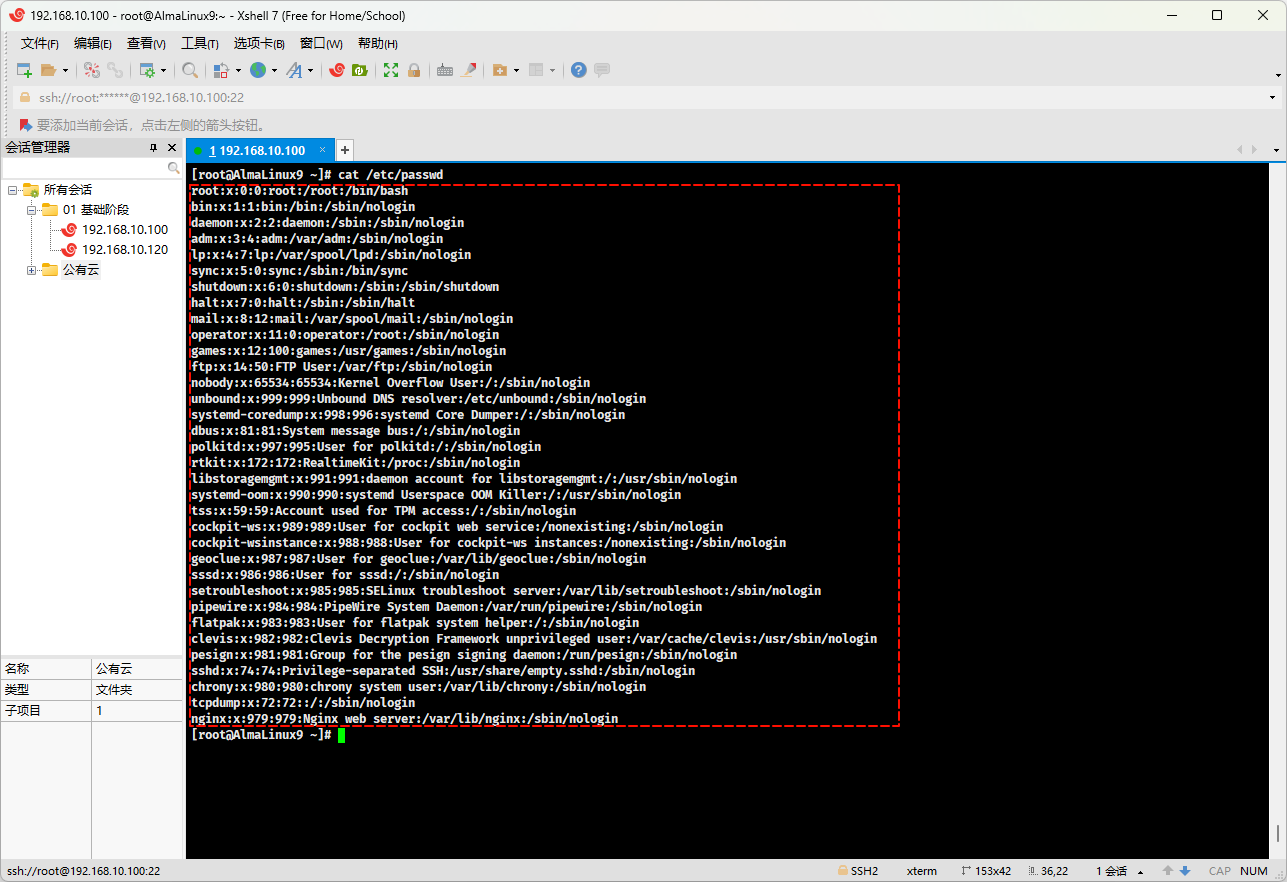The width and height of the screenshot is (1287, 882).
Task: Click the lock screen padlock icon
Action: click(x=413, y=70)
